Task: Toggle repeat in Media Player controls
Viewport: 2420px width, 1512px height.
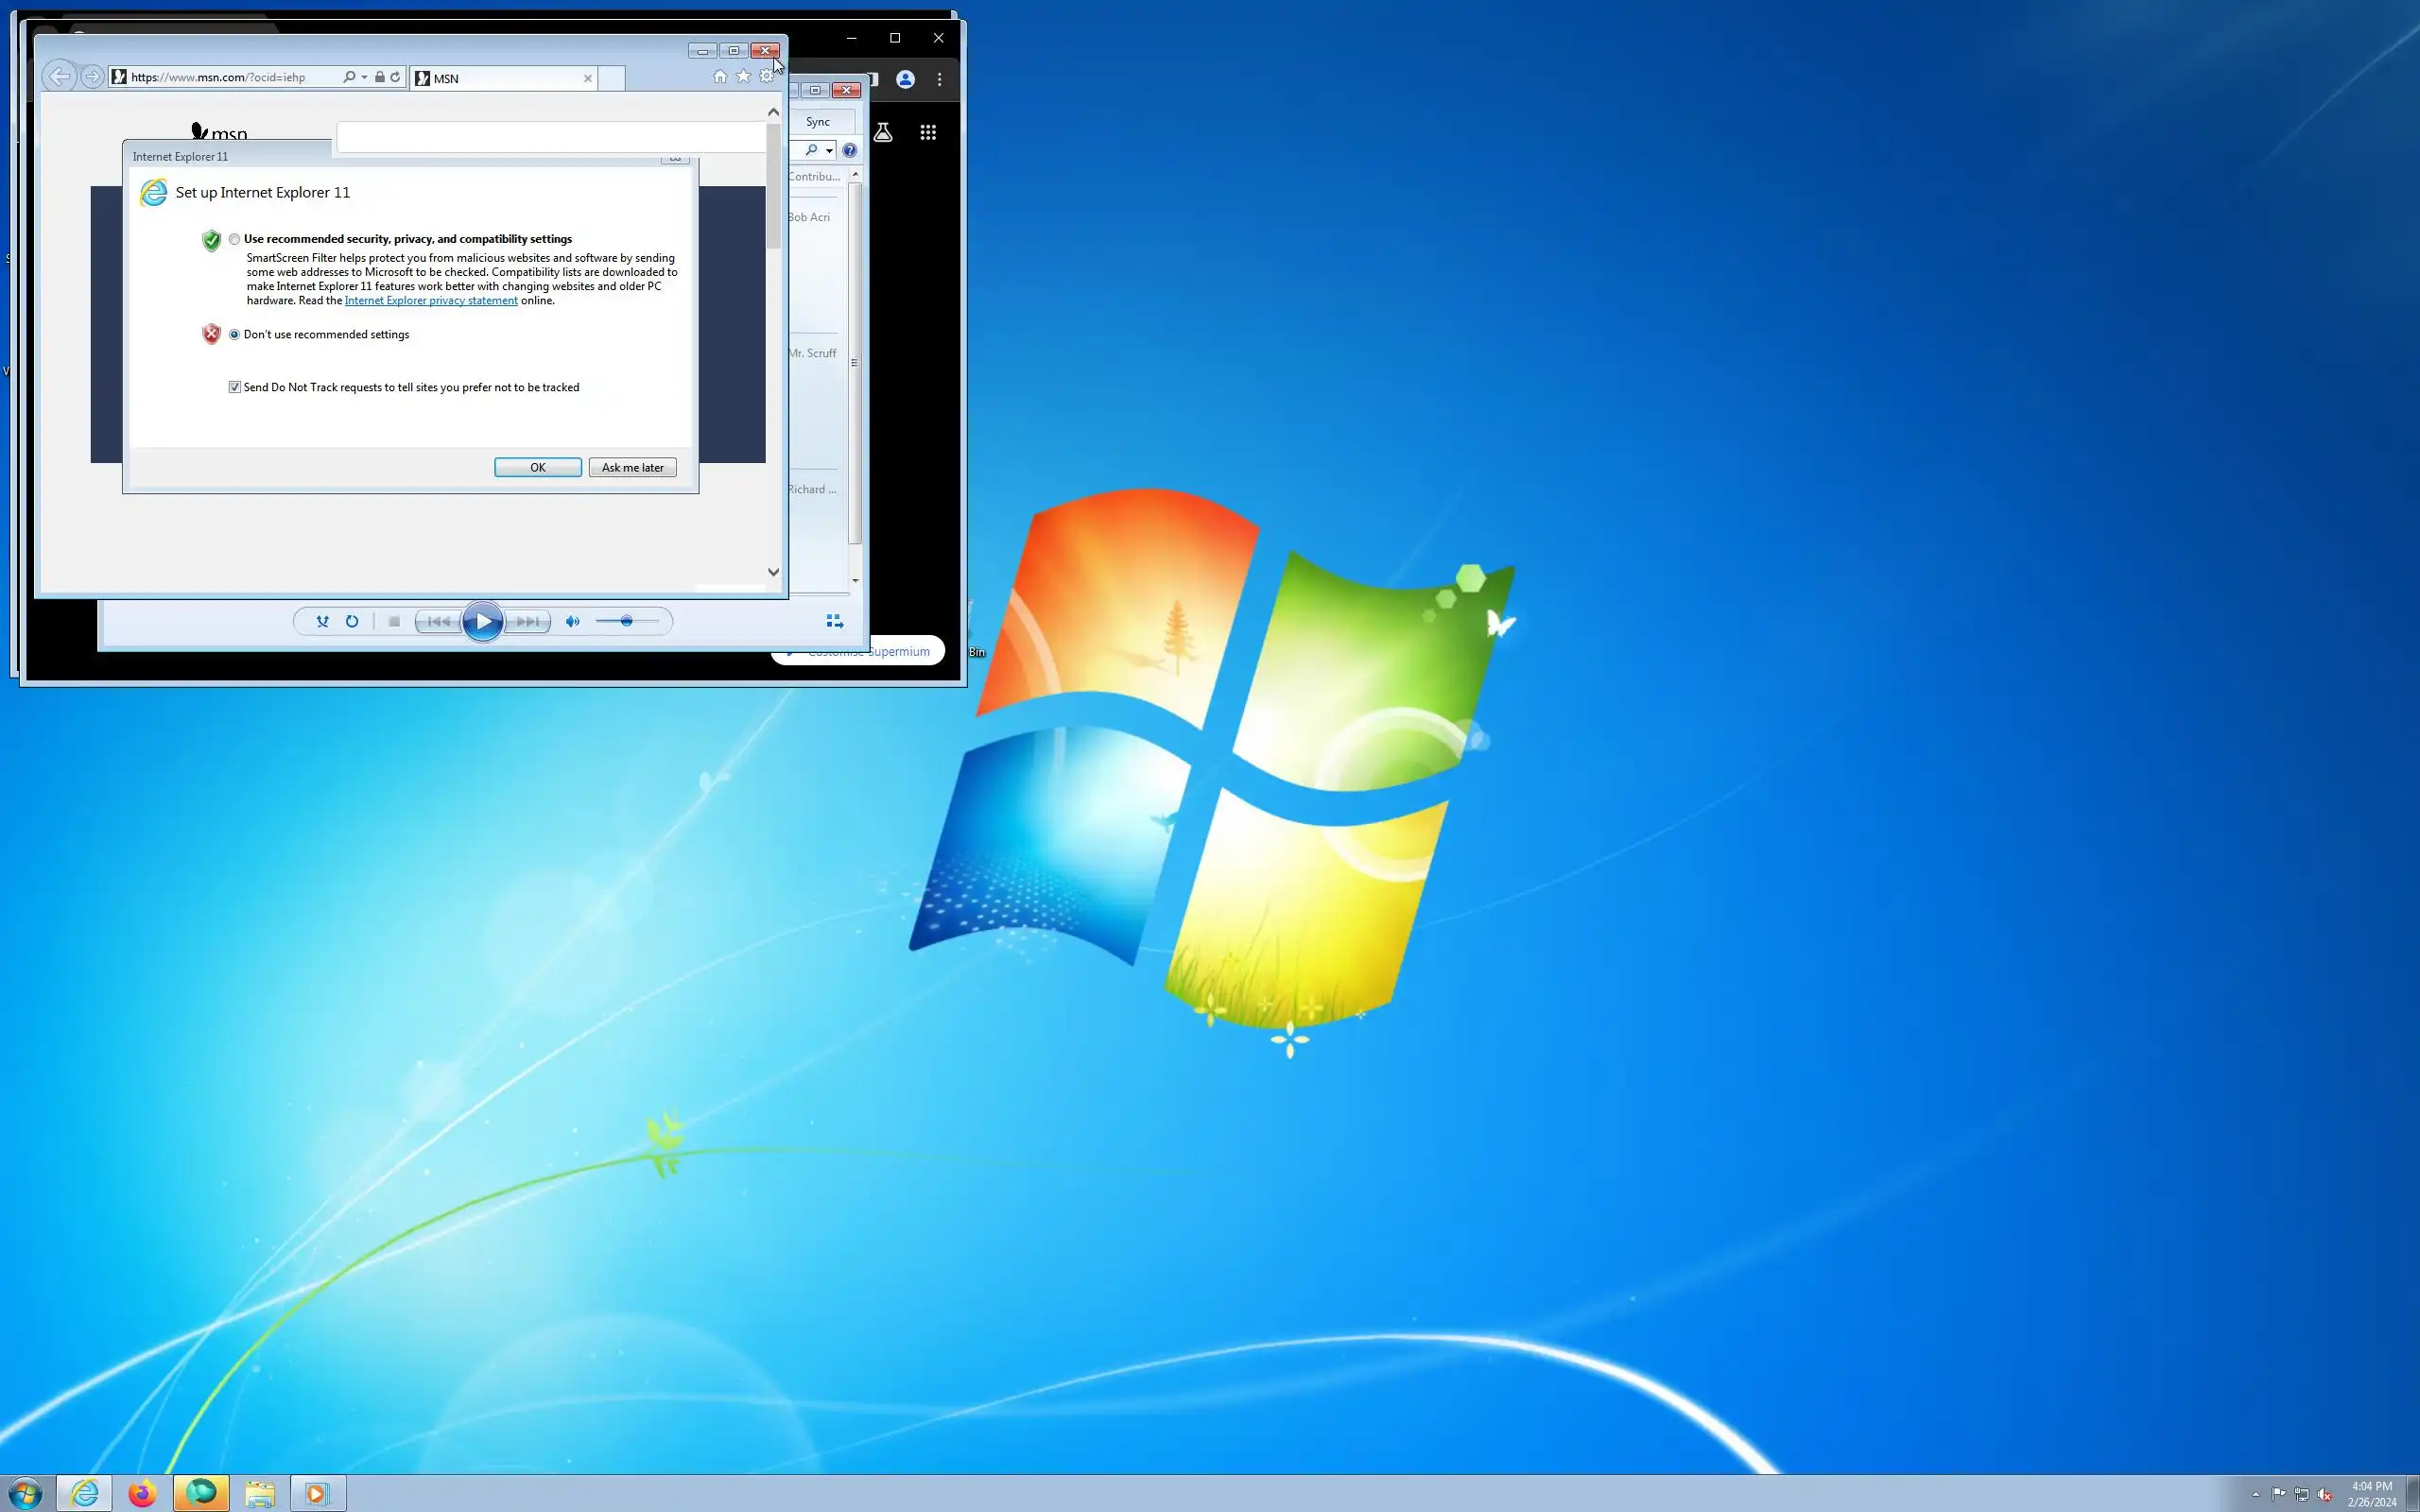Action: click(352, 621)
